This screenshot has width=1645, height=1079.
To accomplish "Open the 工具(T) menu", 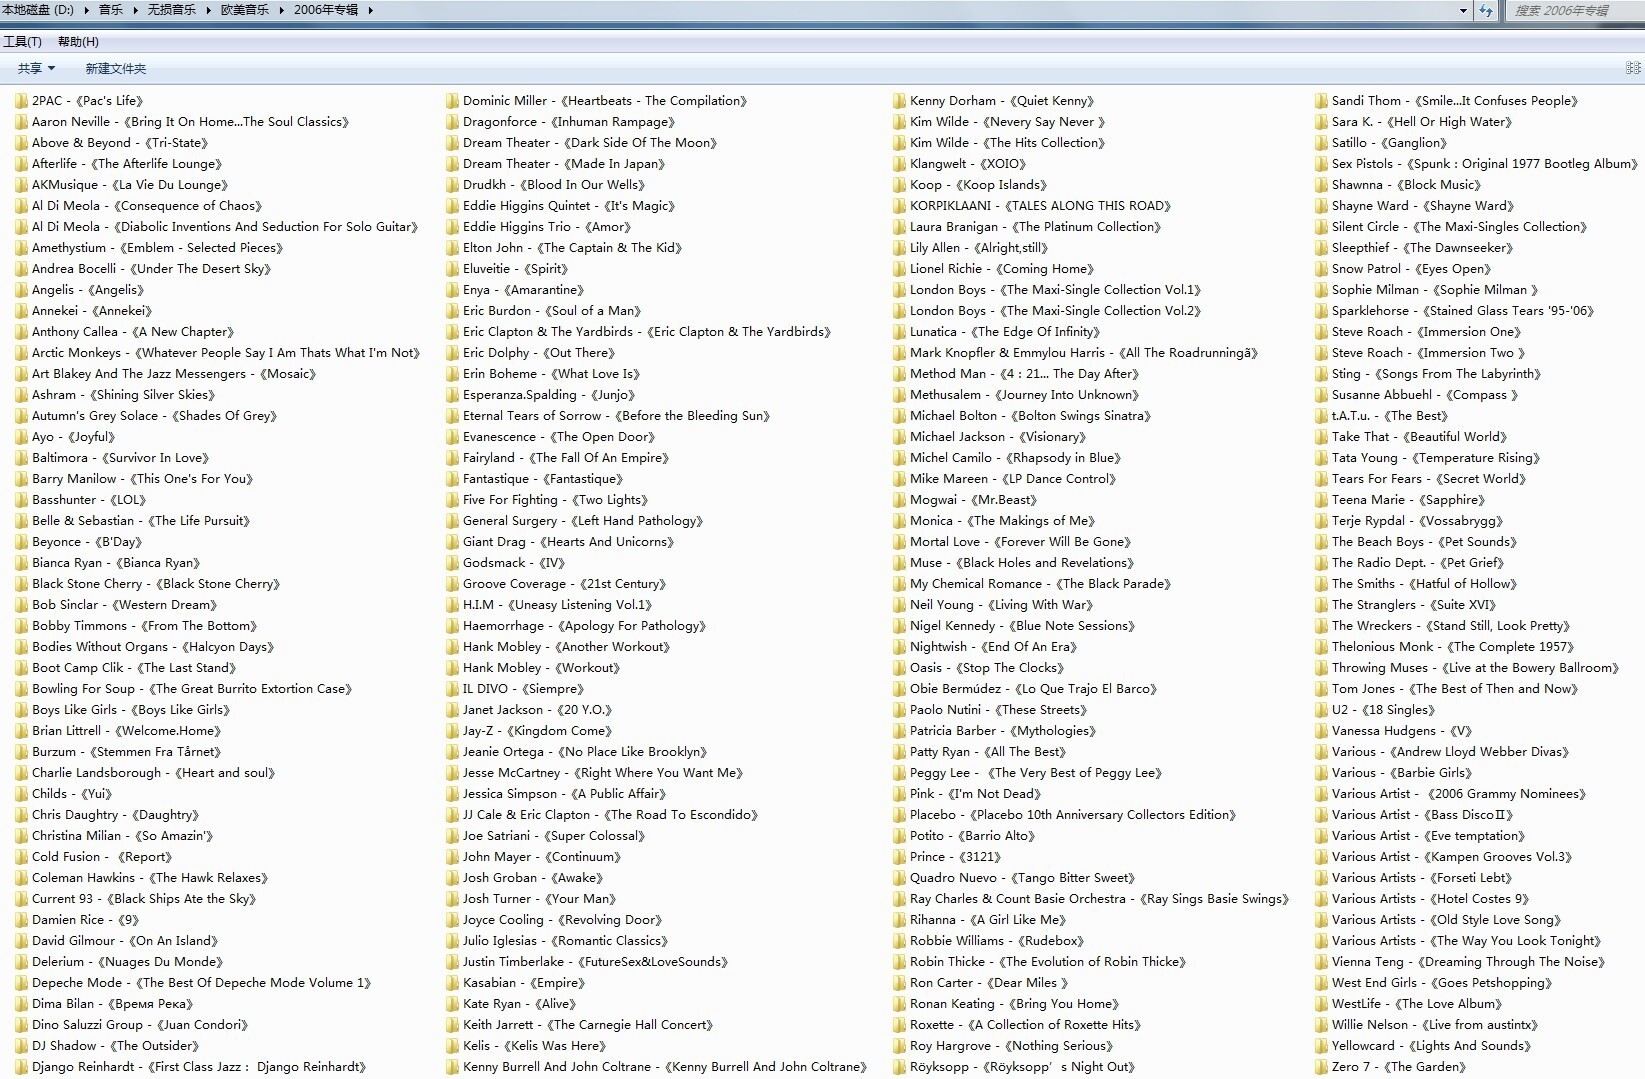I will 22,42.
